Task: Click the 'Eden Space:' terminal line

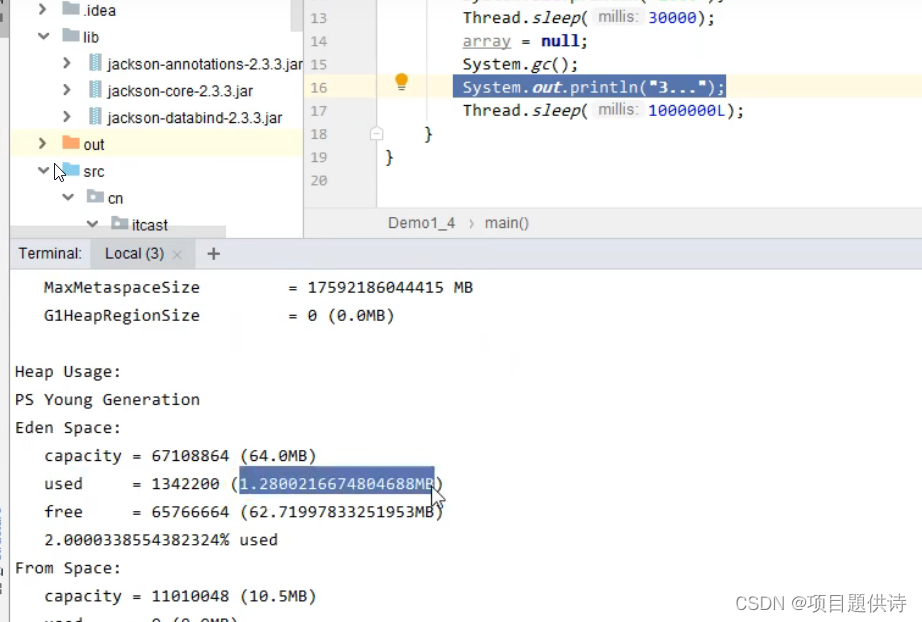Action: point(68,427)
